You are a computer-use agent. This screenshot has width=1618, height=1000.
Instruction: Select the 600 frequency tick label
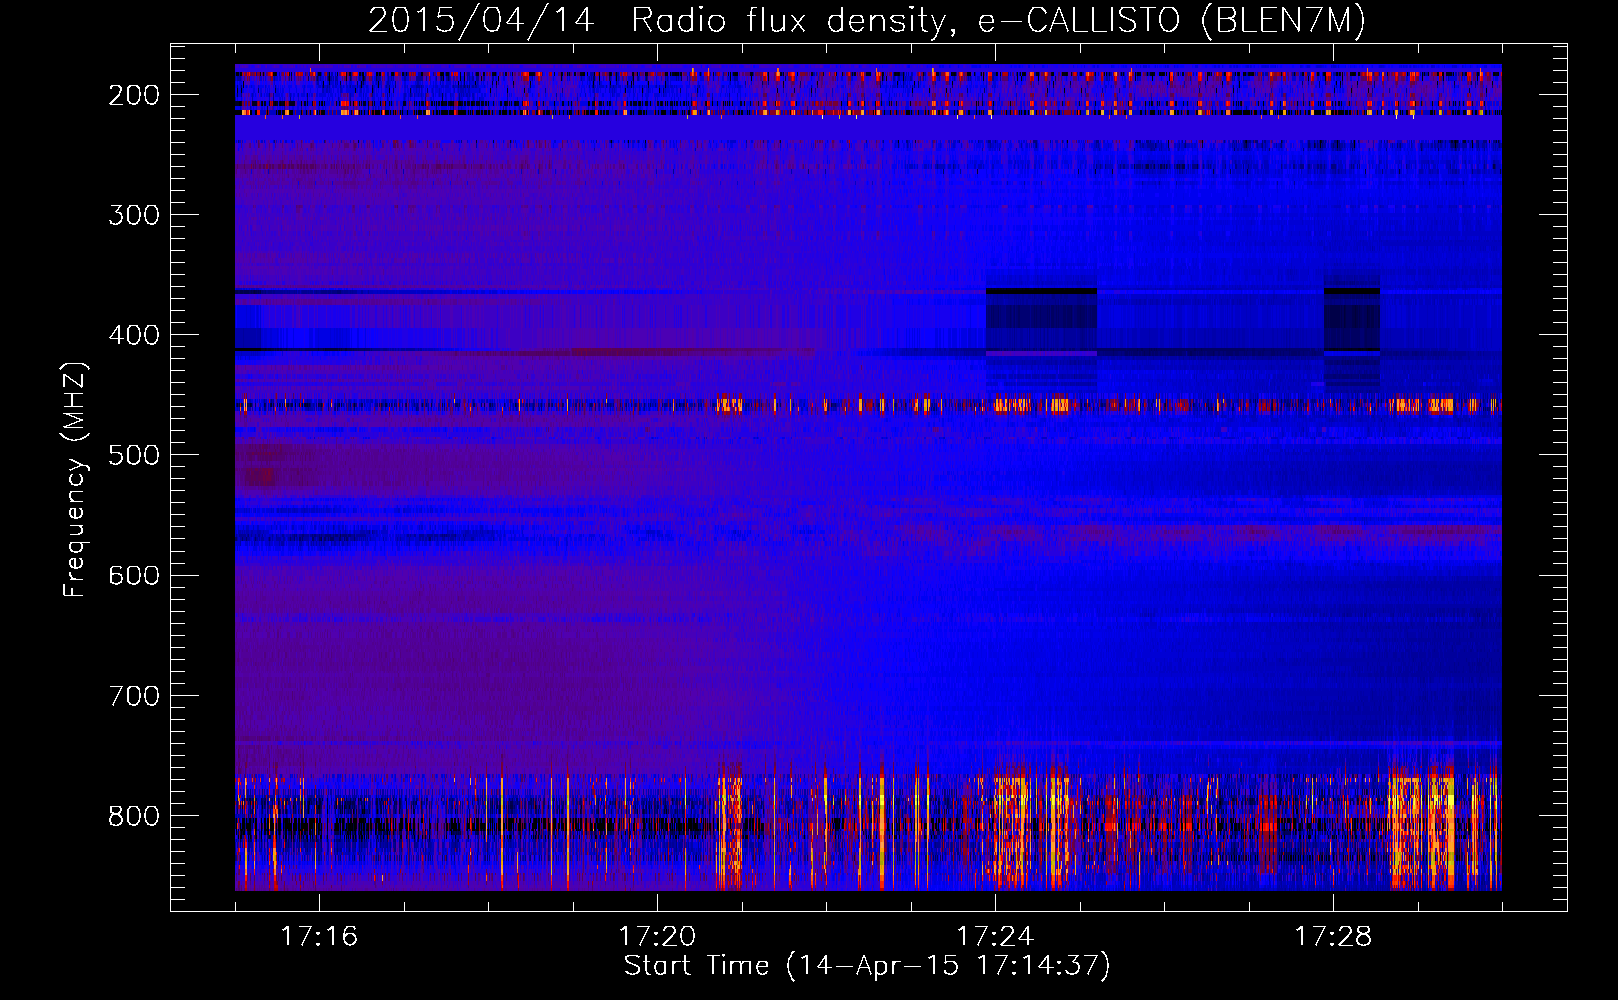point(134,575)
